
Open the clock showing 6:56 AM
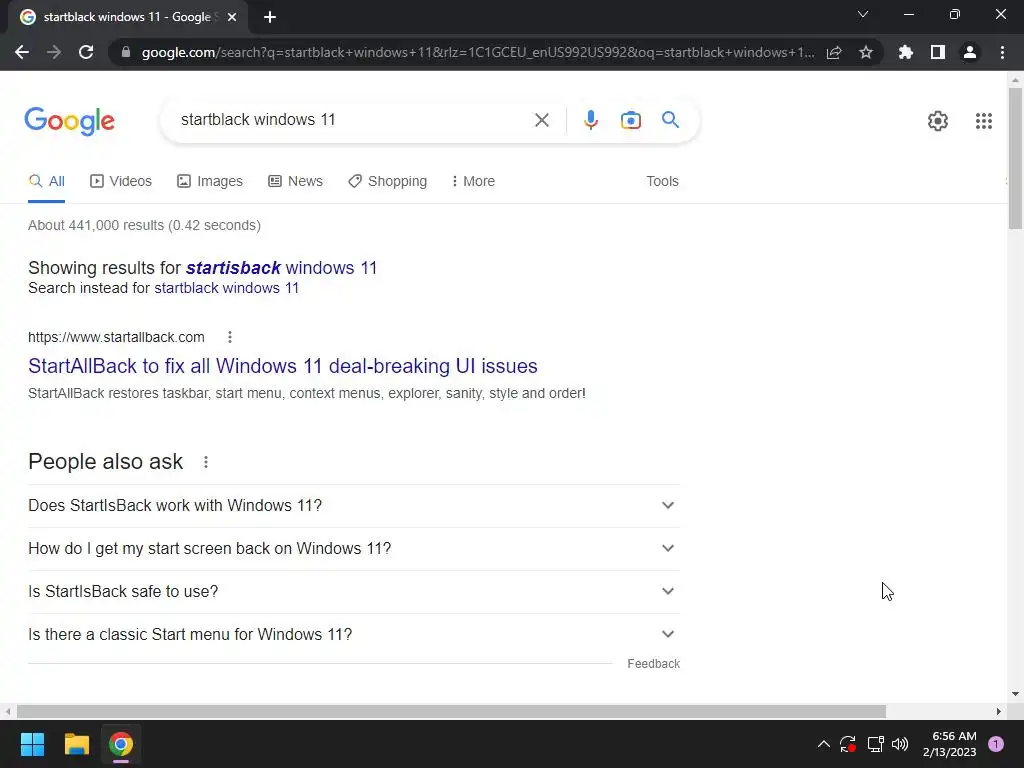tap(950, 744)
